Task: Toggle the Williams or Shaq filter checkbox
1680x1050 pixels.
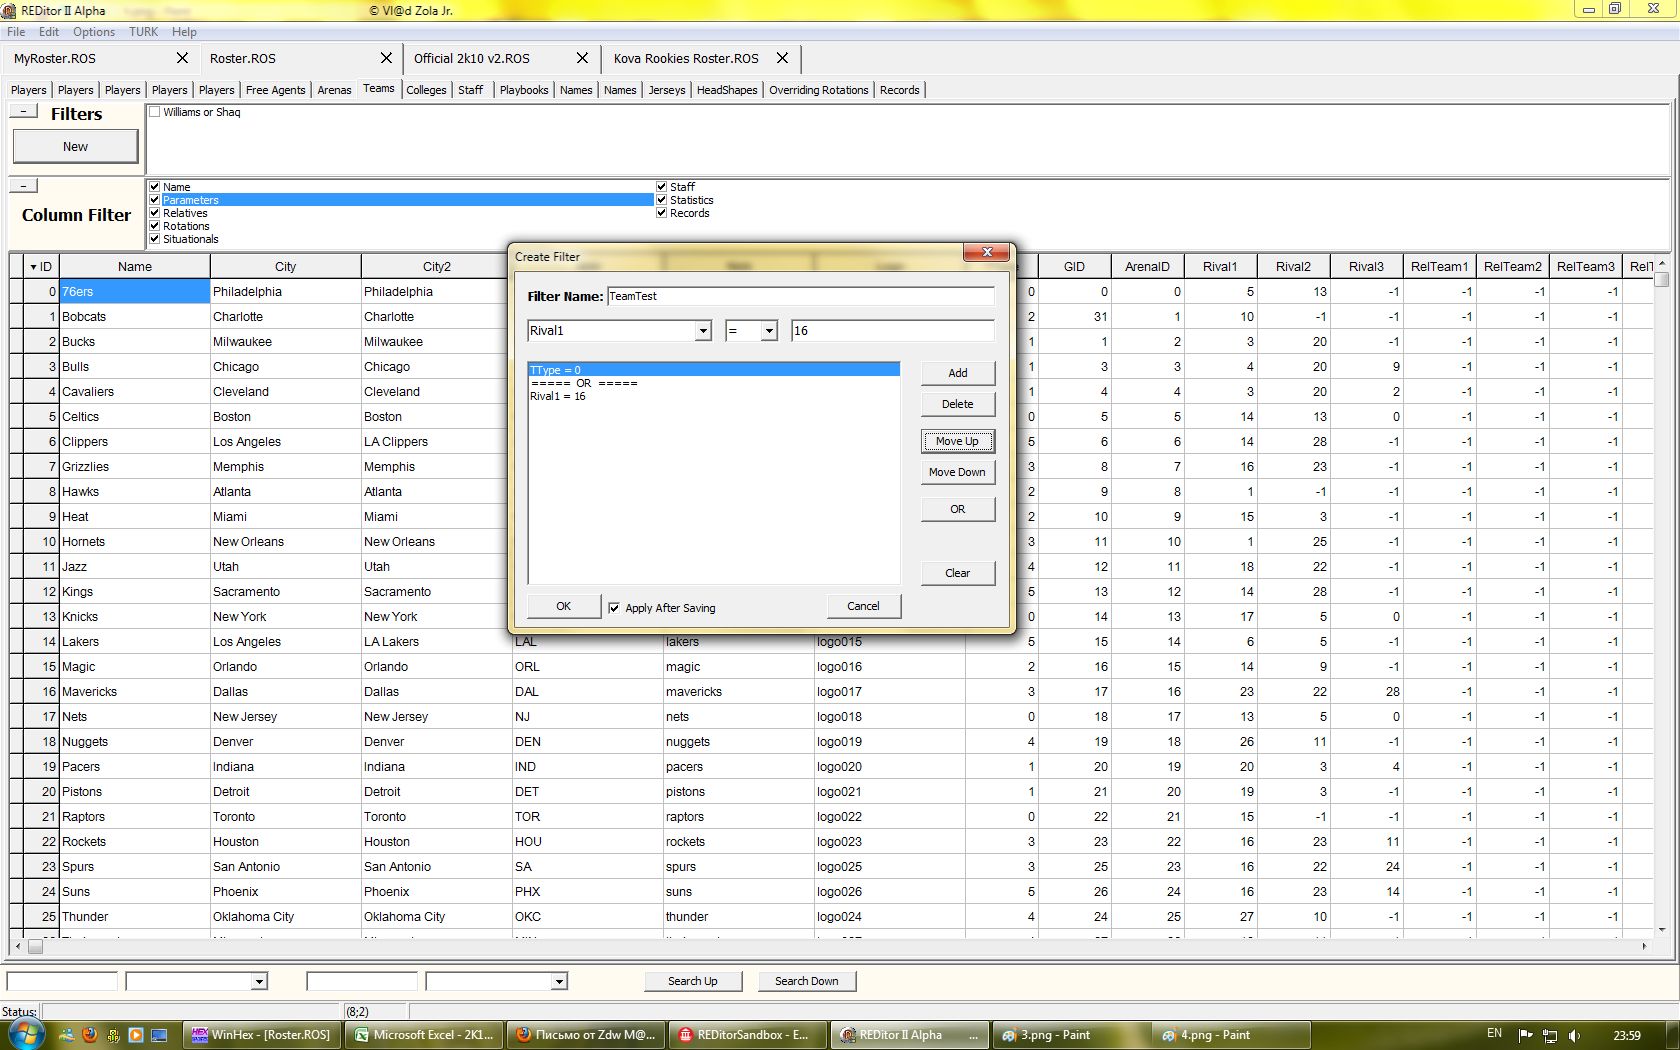Action: (x=155, y=112)
